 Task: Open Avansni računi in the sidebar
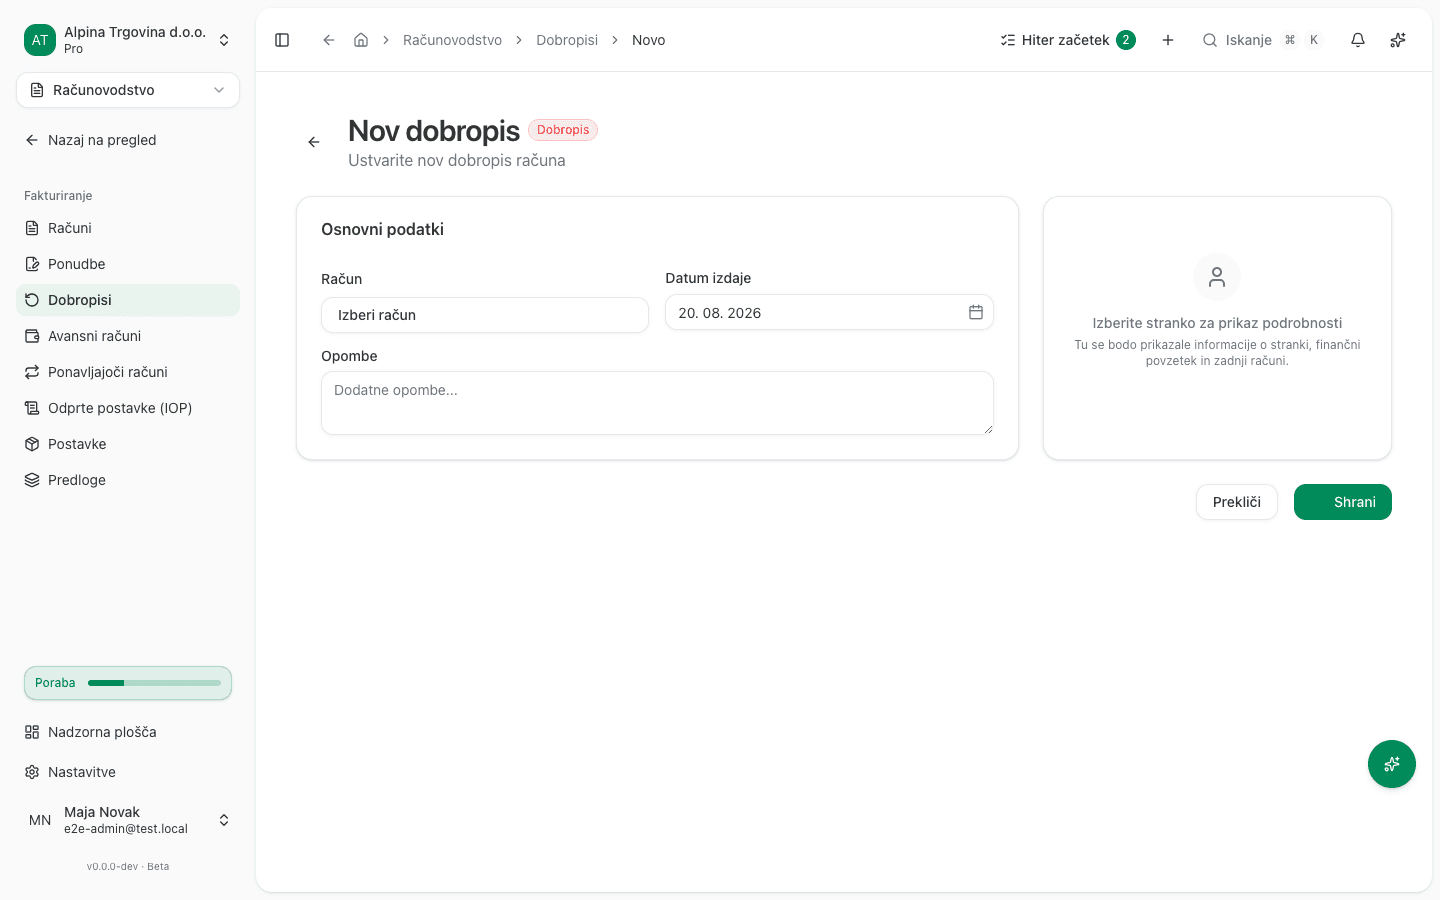(x=128, y=336)
